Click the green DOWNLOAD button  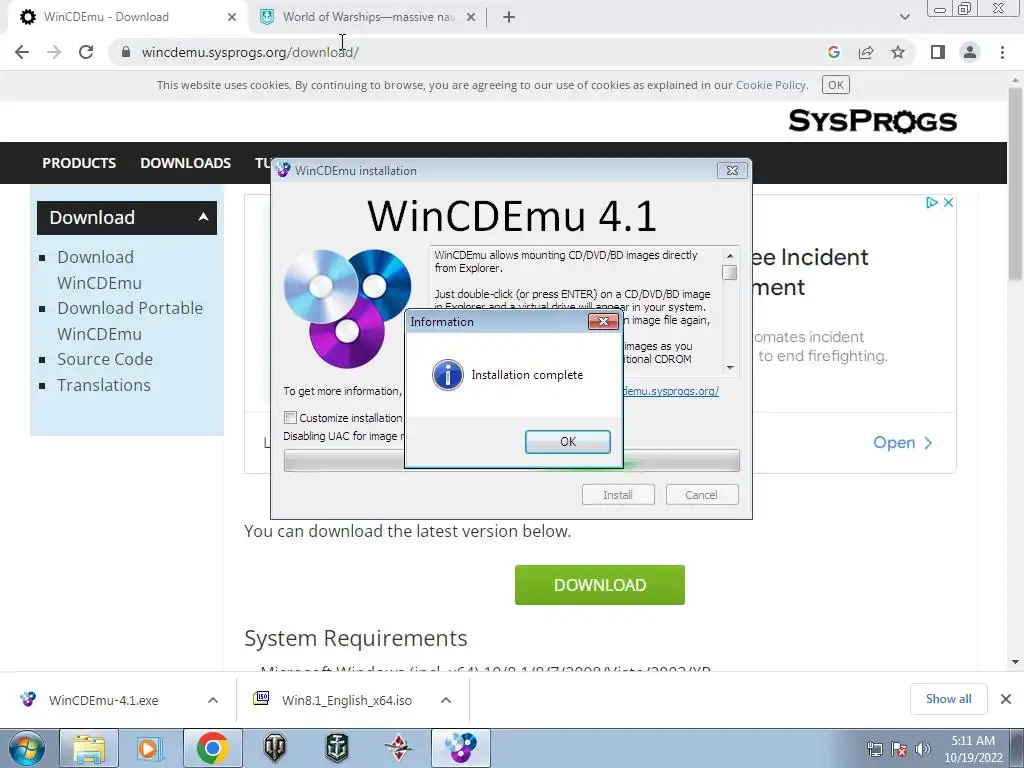coord(600,584)
